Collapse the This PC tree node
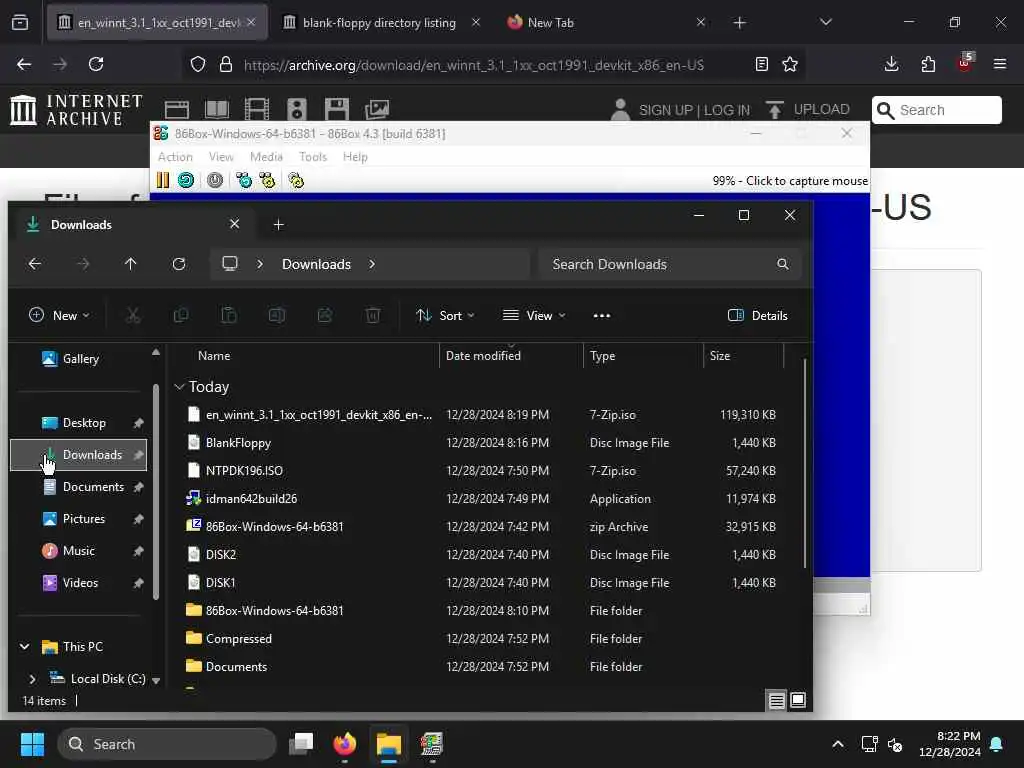This screenshot has width=1024, height=768. (x=24, y=647)
